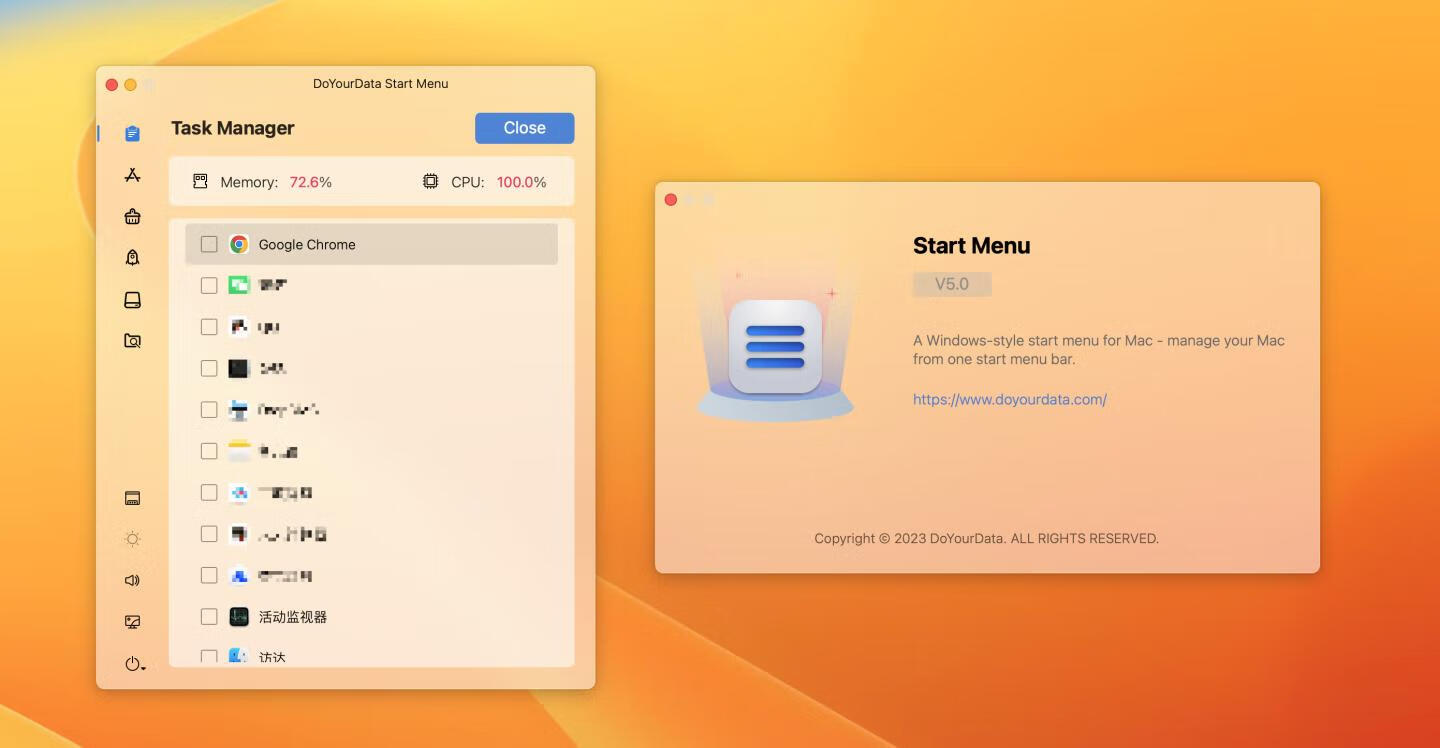Check the box next to 活动监视器
The image size is (1440, 748).
coord(209,617)
